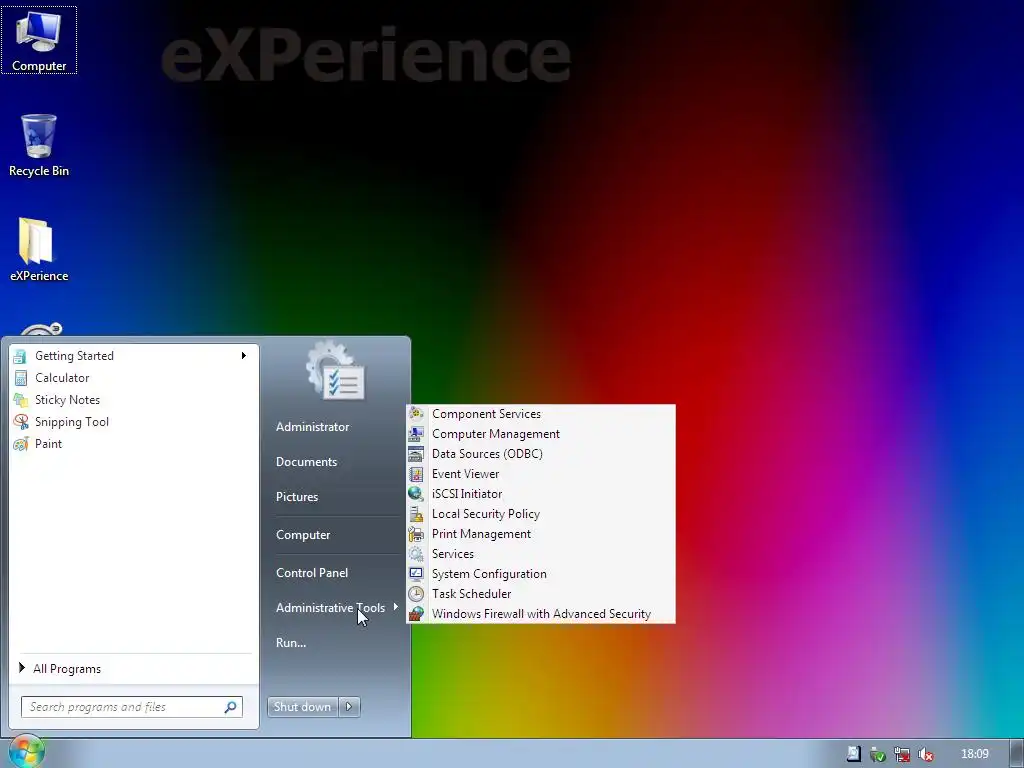Click the Show desktop strip at taskbar end
Screen dimensions: 1024x768
[1016, 754]
